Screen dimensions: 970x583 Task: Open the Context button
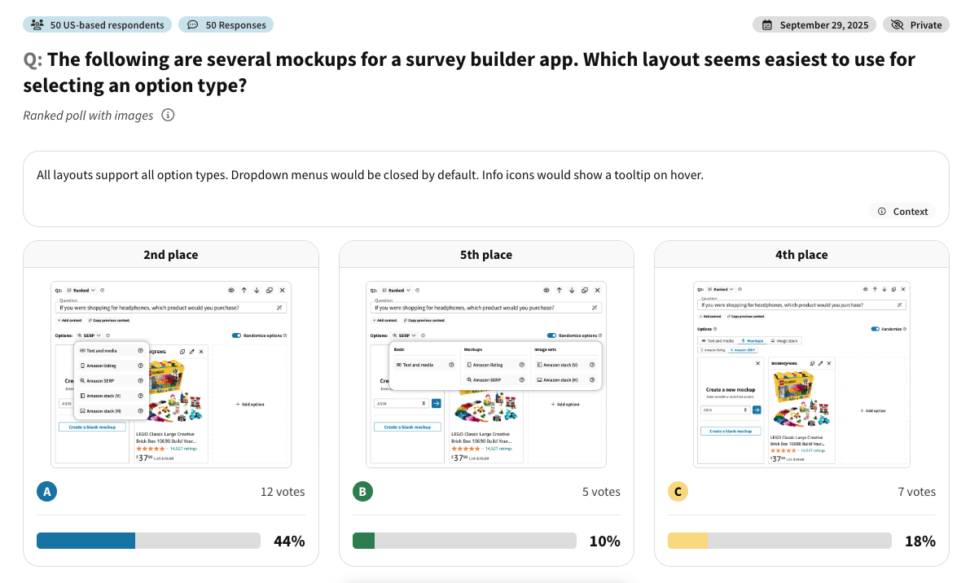903,211
